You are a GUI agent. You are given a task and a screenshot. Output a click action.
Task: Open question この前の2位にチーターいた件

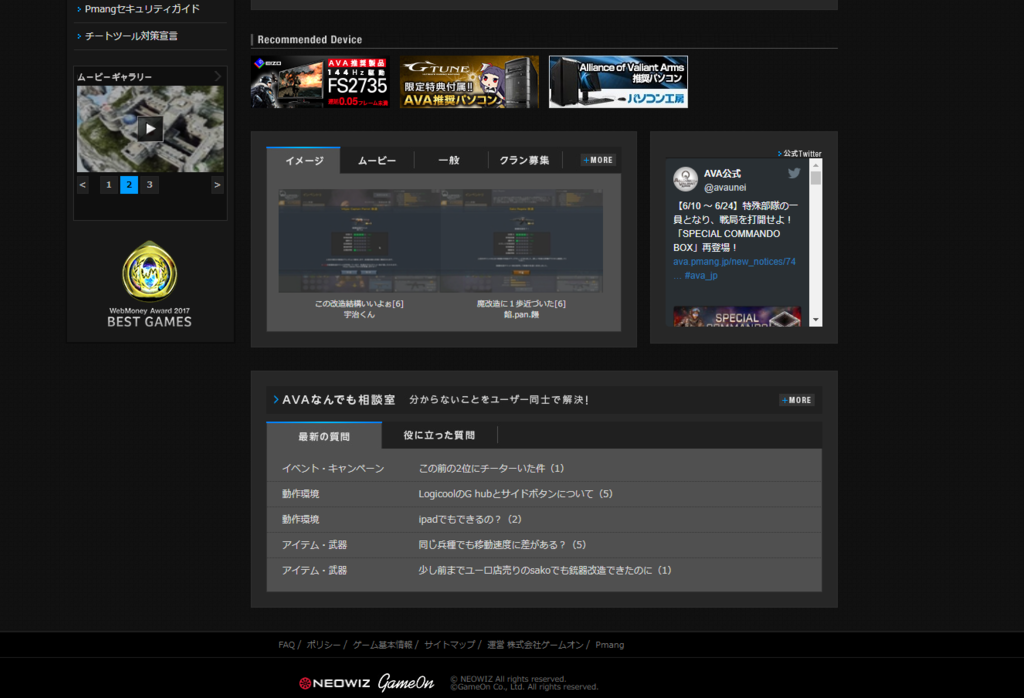point(491,468)
